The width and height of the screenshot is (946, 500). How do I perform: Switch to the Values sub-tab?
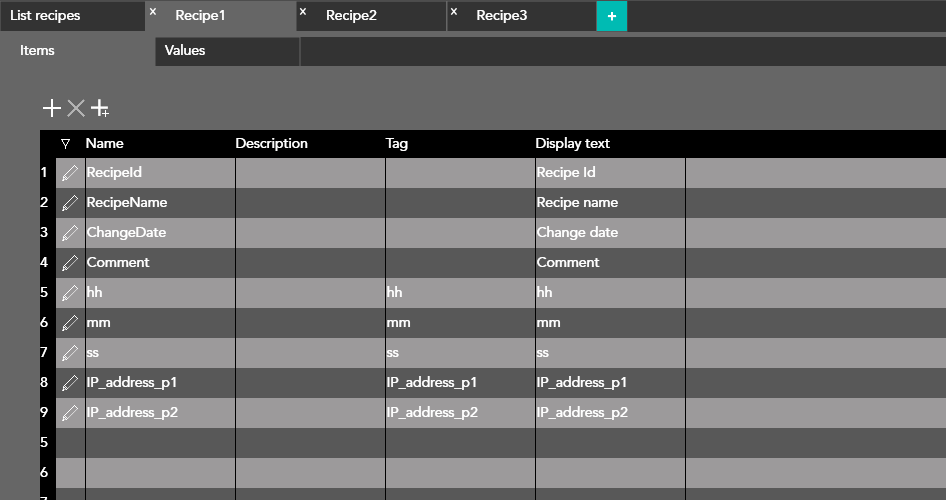[x=185, y=50]
